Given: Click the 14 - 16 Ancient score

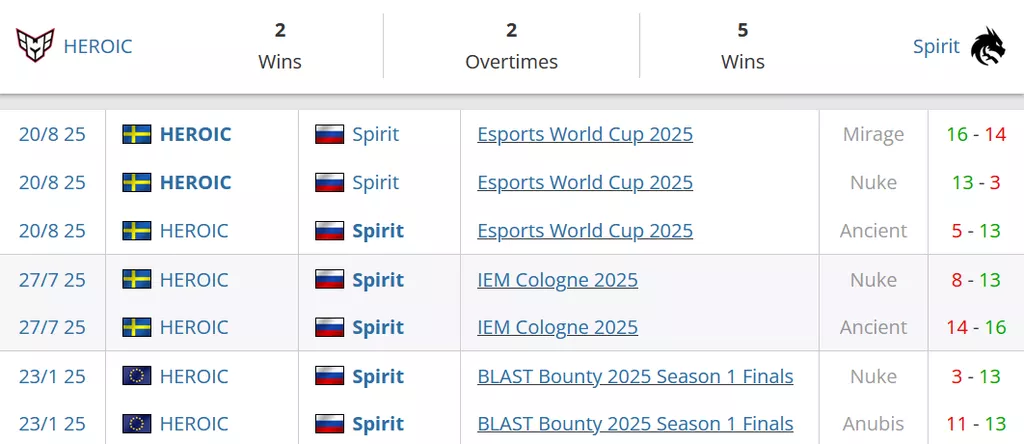Looking at the screenshot, I should [976, 327].
